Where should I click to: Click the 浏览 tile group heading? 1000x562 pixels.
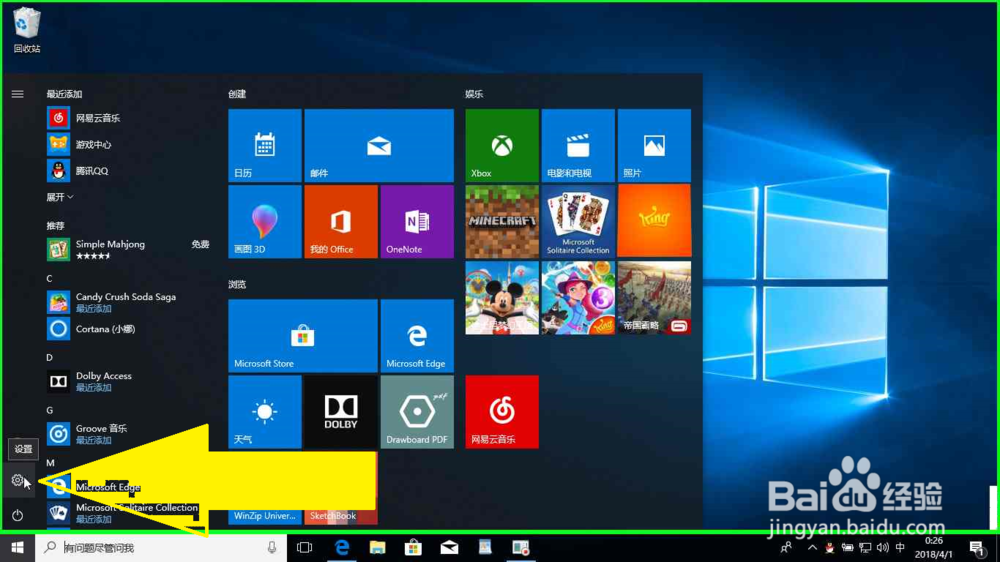237,285
